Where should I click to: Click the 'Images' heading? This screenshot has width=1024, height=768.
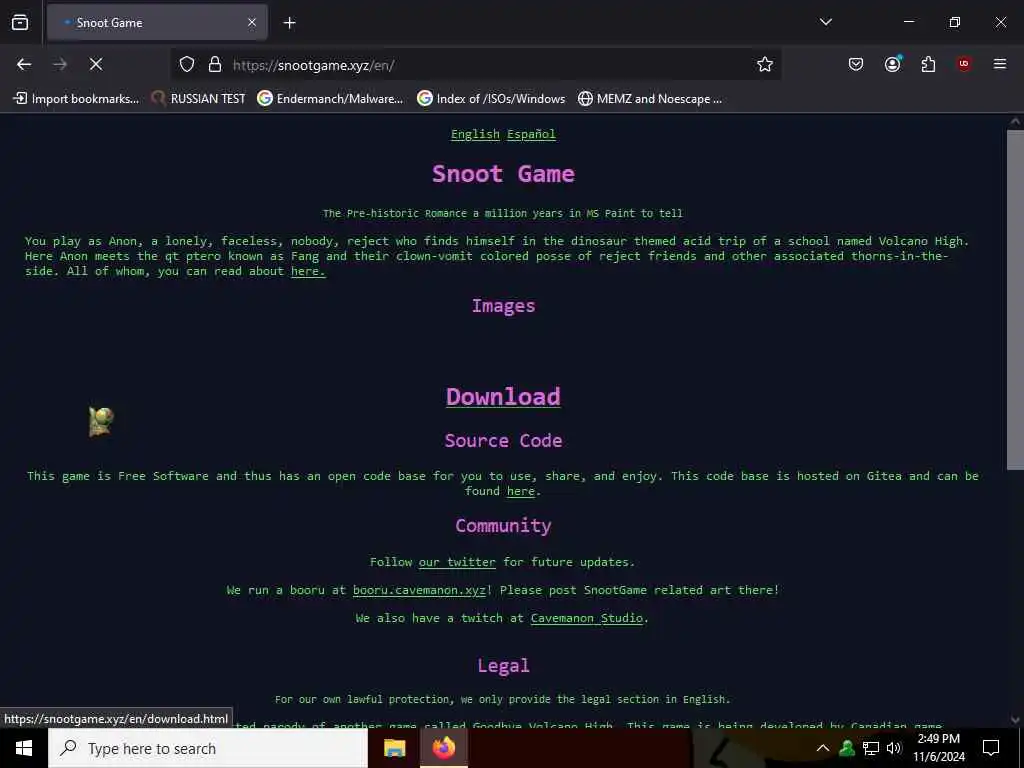tap(503, 306)
